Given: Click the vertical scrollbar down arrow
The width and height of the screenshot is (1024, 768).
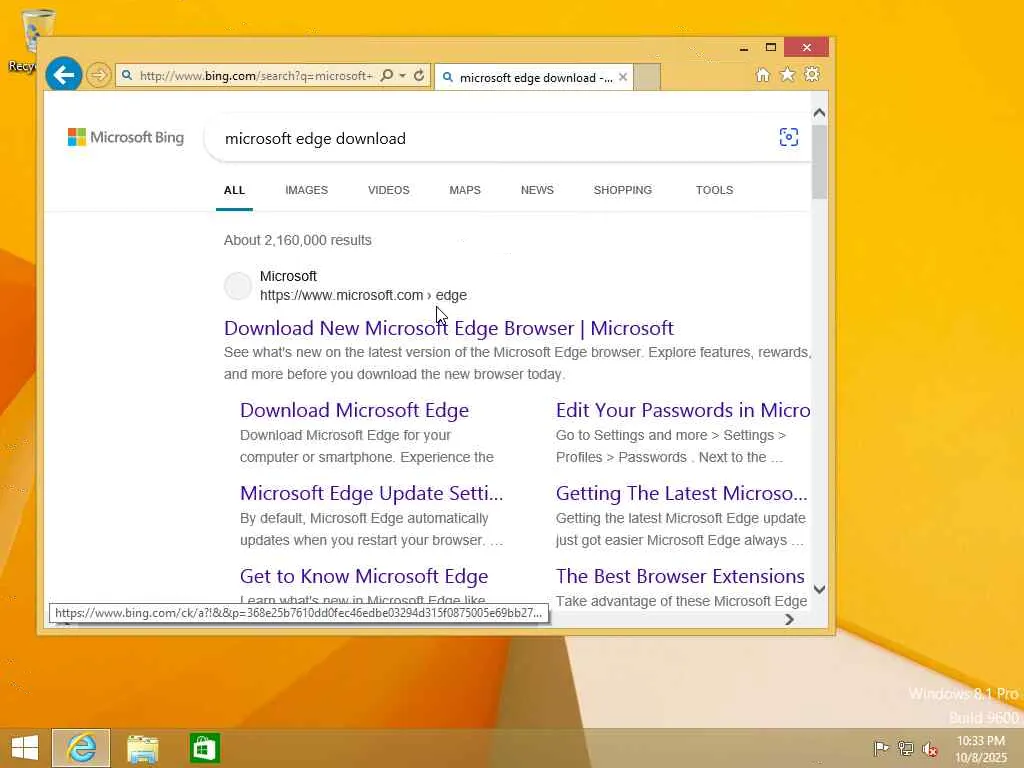Looking at the screenshot, I should point(819,590).
